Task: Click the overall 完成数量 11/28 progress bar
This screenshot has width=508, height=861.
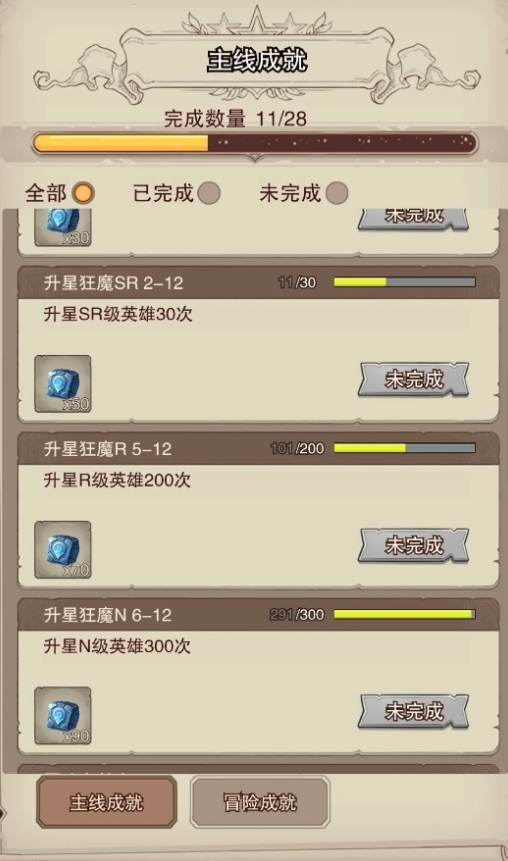Action: coord(254,143)
